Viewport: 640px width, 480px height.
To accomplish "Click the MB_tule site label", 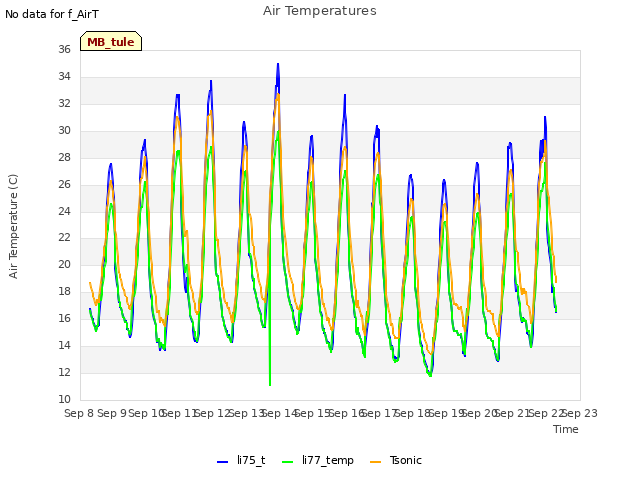I will (111, 42).
